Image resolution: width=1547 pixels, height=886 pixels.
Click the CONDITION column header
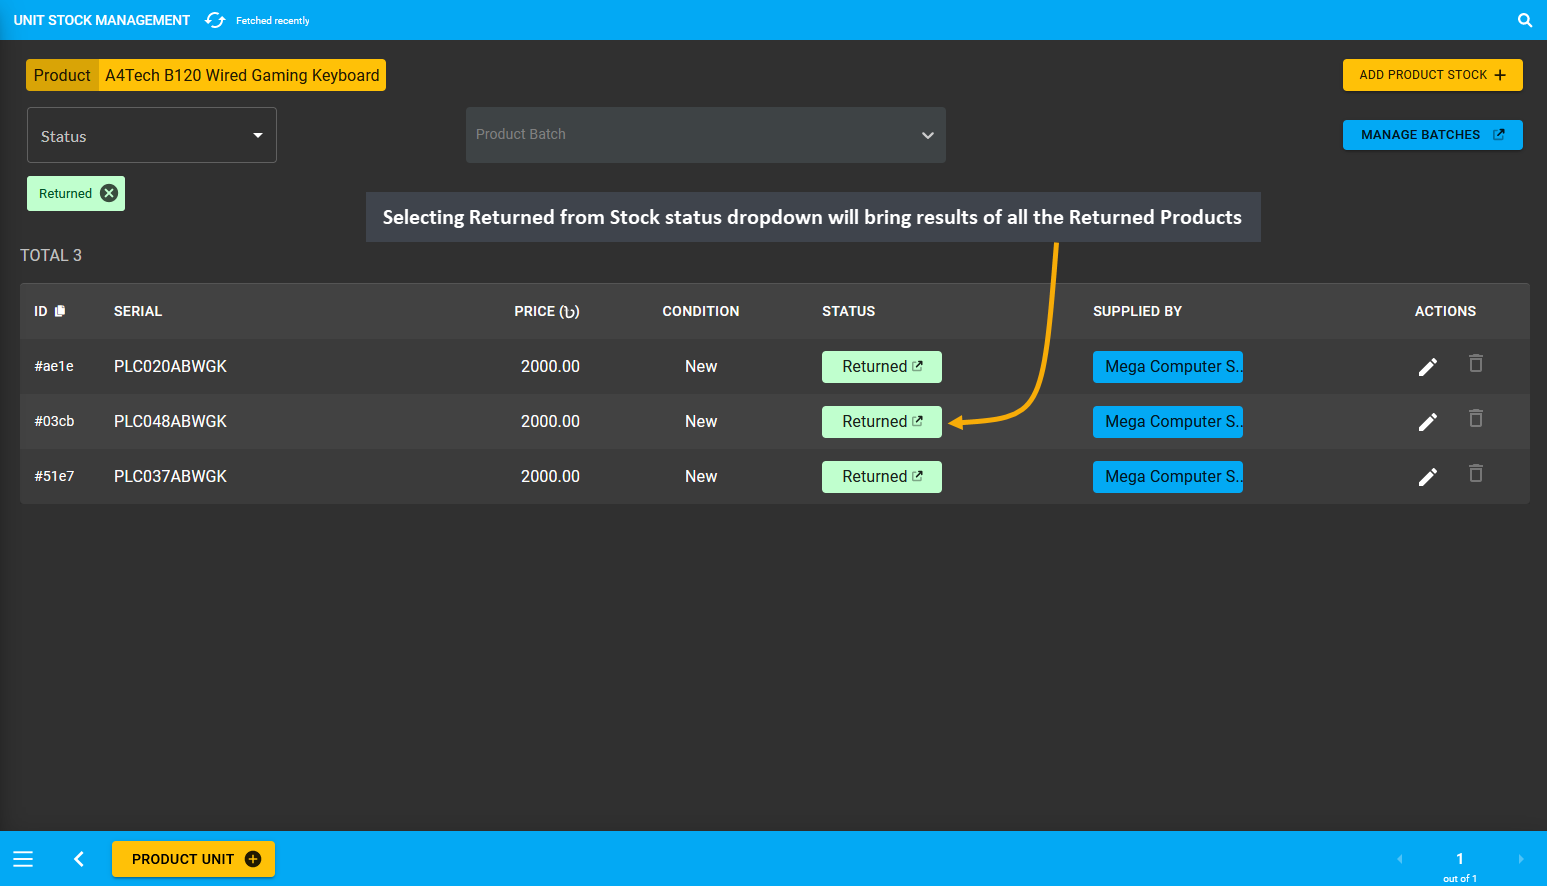(701, 311)
